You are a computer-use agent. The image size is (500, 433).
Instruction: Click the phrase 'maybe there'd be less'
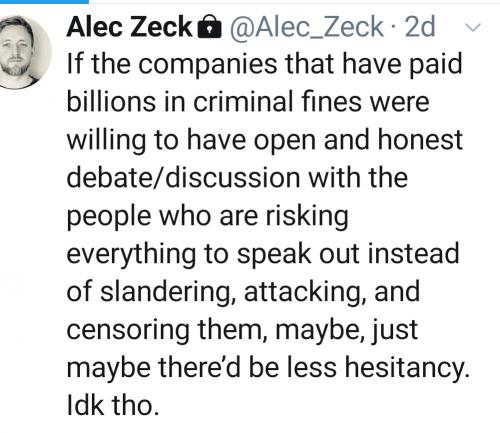coord(202,368)
